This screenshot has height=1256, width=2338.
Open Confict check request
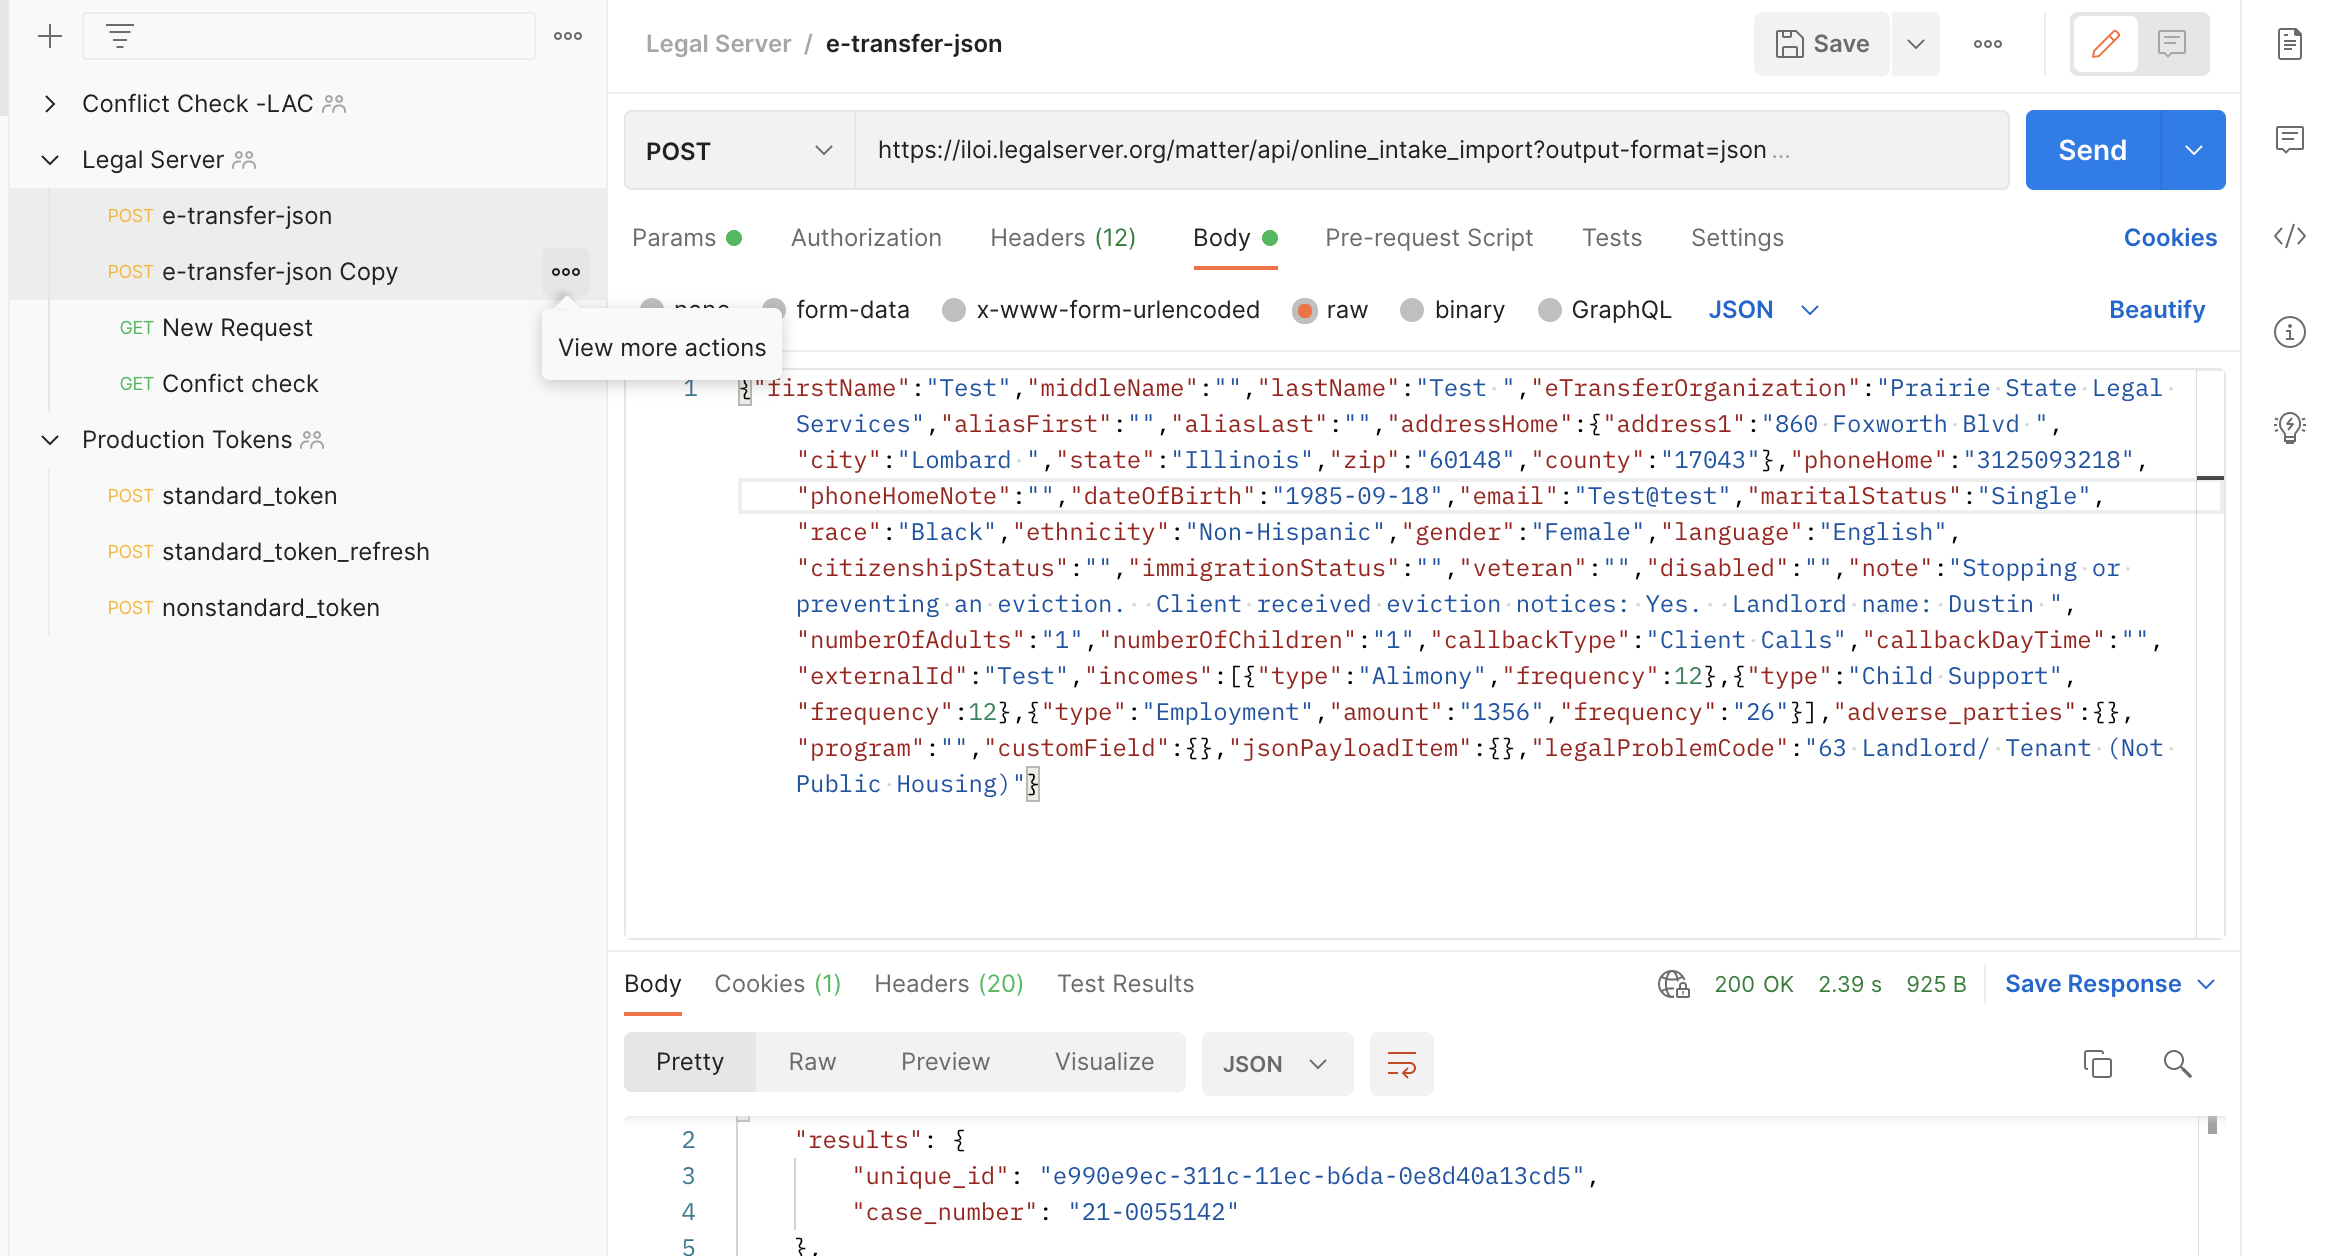click(308, 384)
